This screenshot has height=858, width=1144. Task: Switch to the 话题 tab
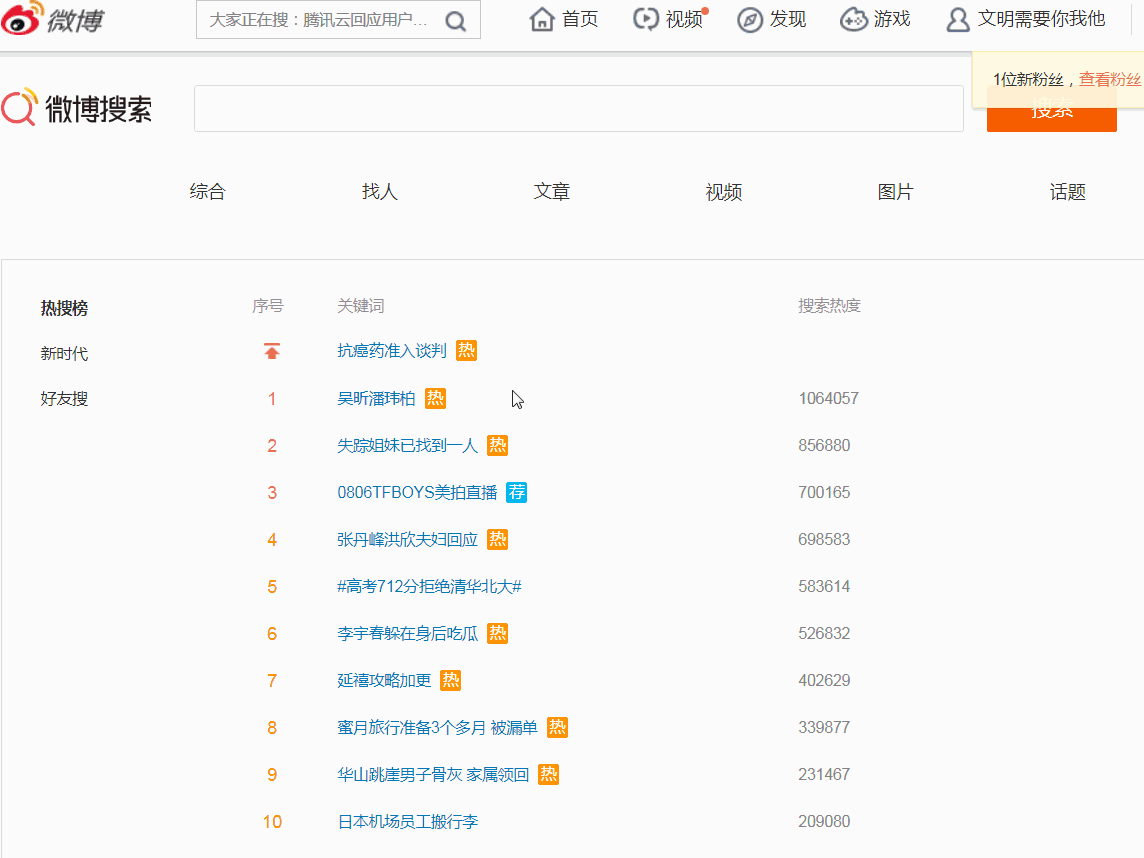pos(1068,192)
